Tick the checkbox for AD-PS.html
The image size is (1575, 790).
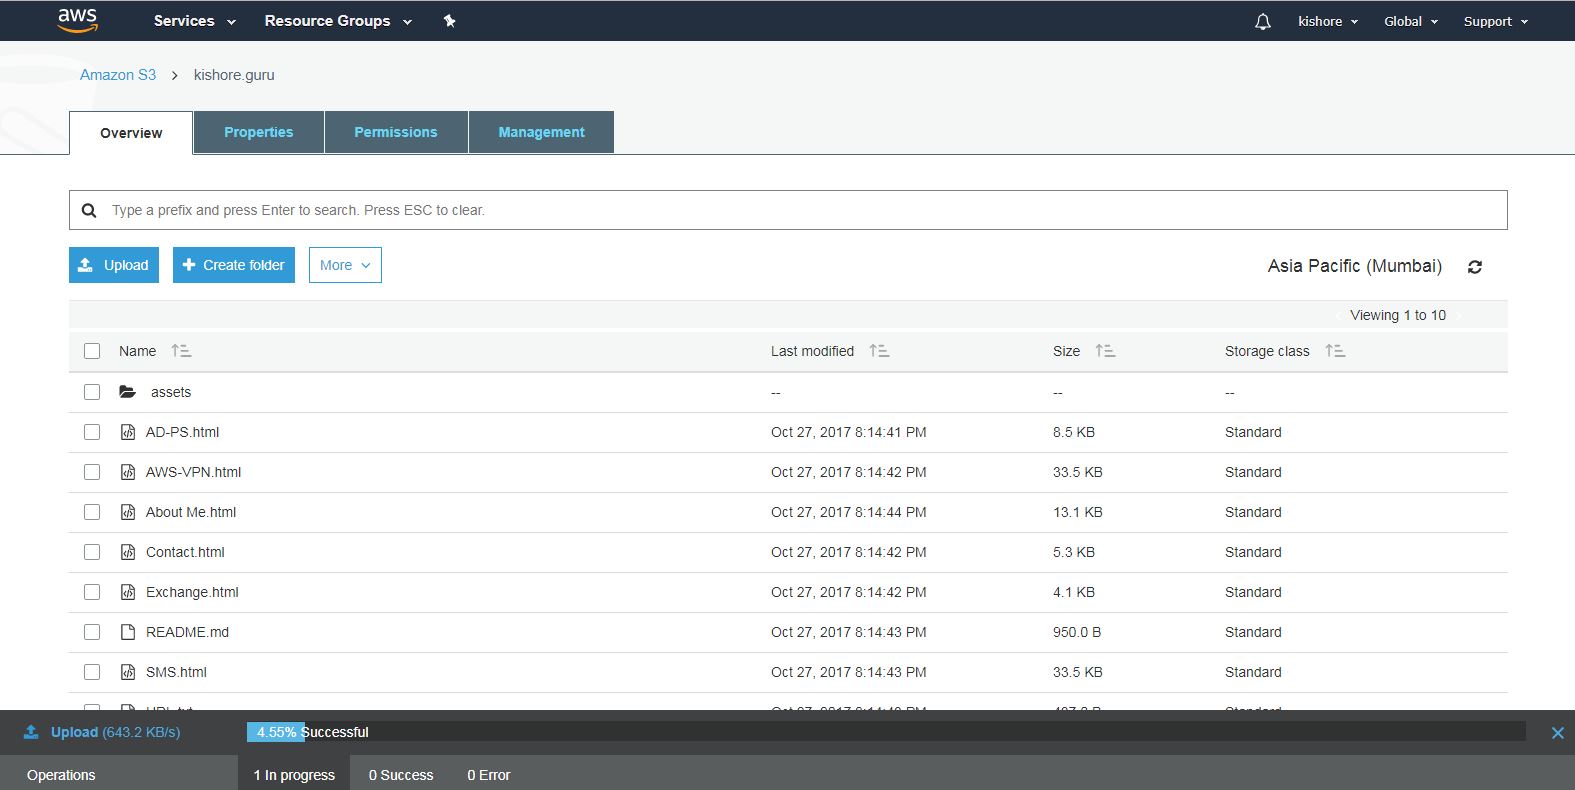coord(92,432)
